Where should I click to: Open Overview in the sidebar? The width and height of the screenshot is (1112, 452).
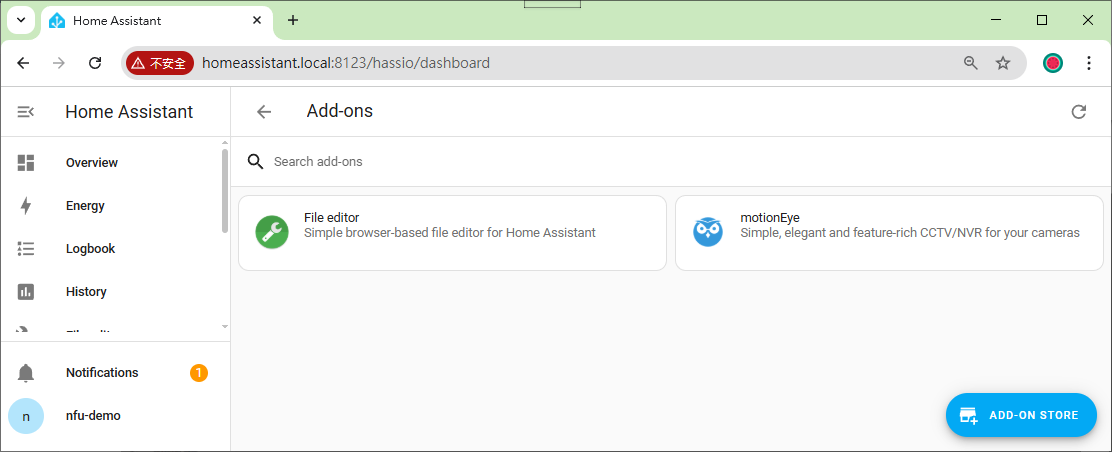(x=113, y=162)
